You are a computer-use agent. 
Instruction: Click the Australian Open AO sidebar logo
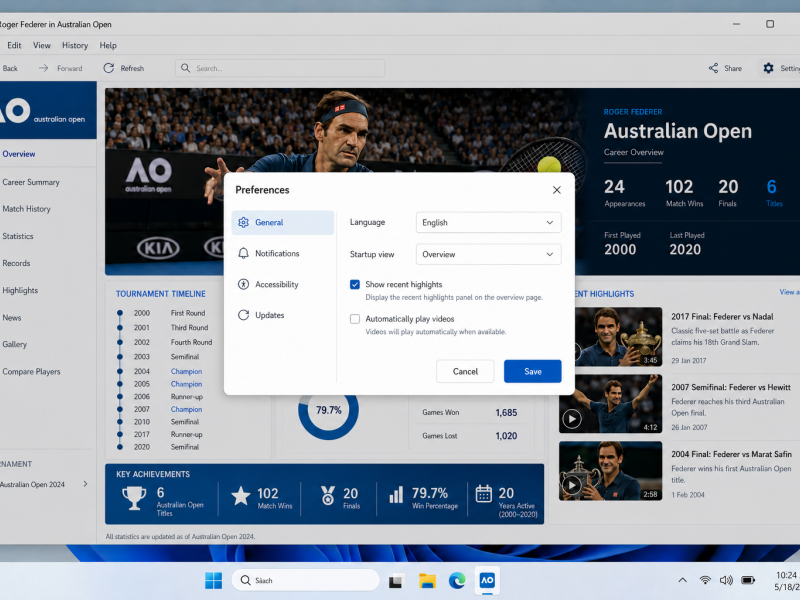click(x=48, y=110)
